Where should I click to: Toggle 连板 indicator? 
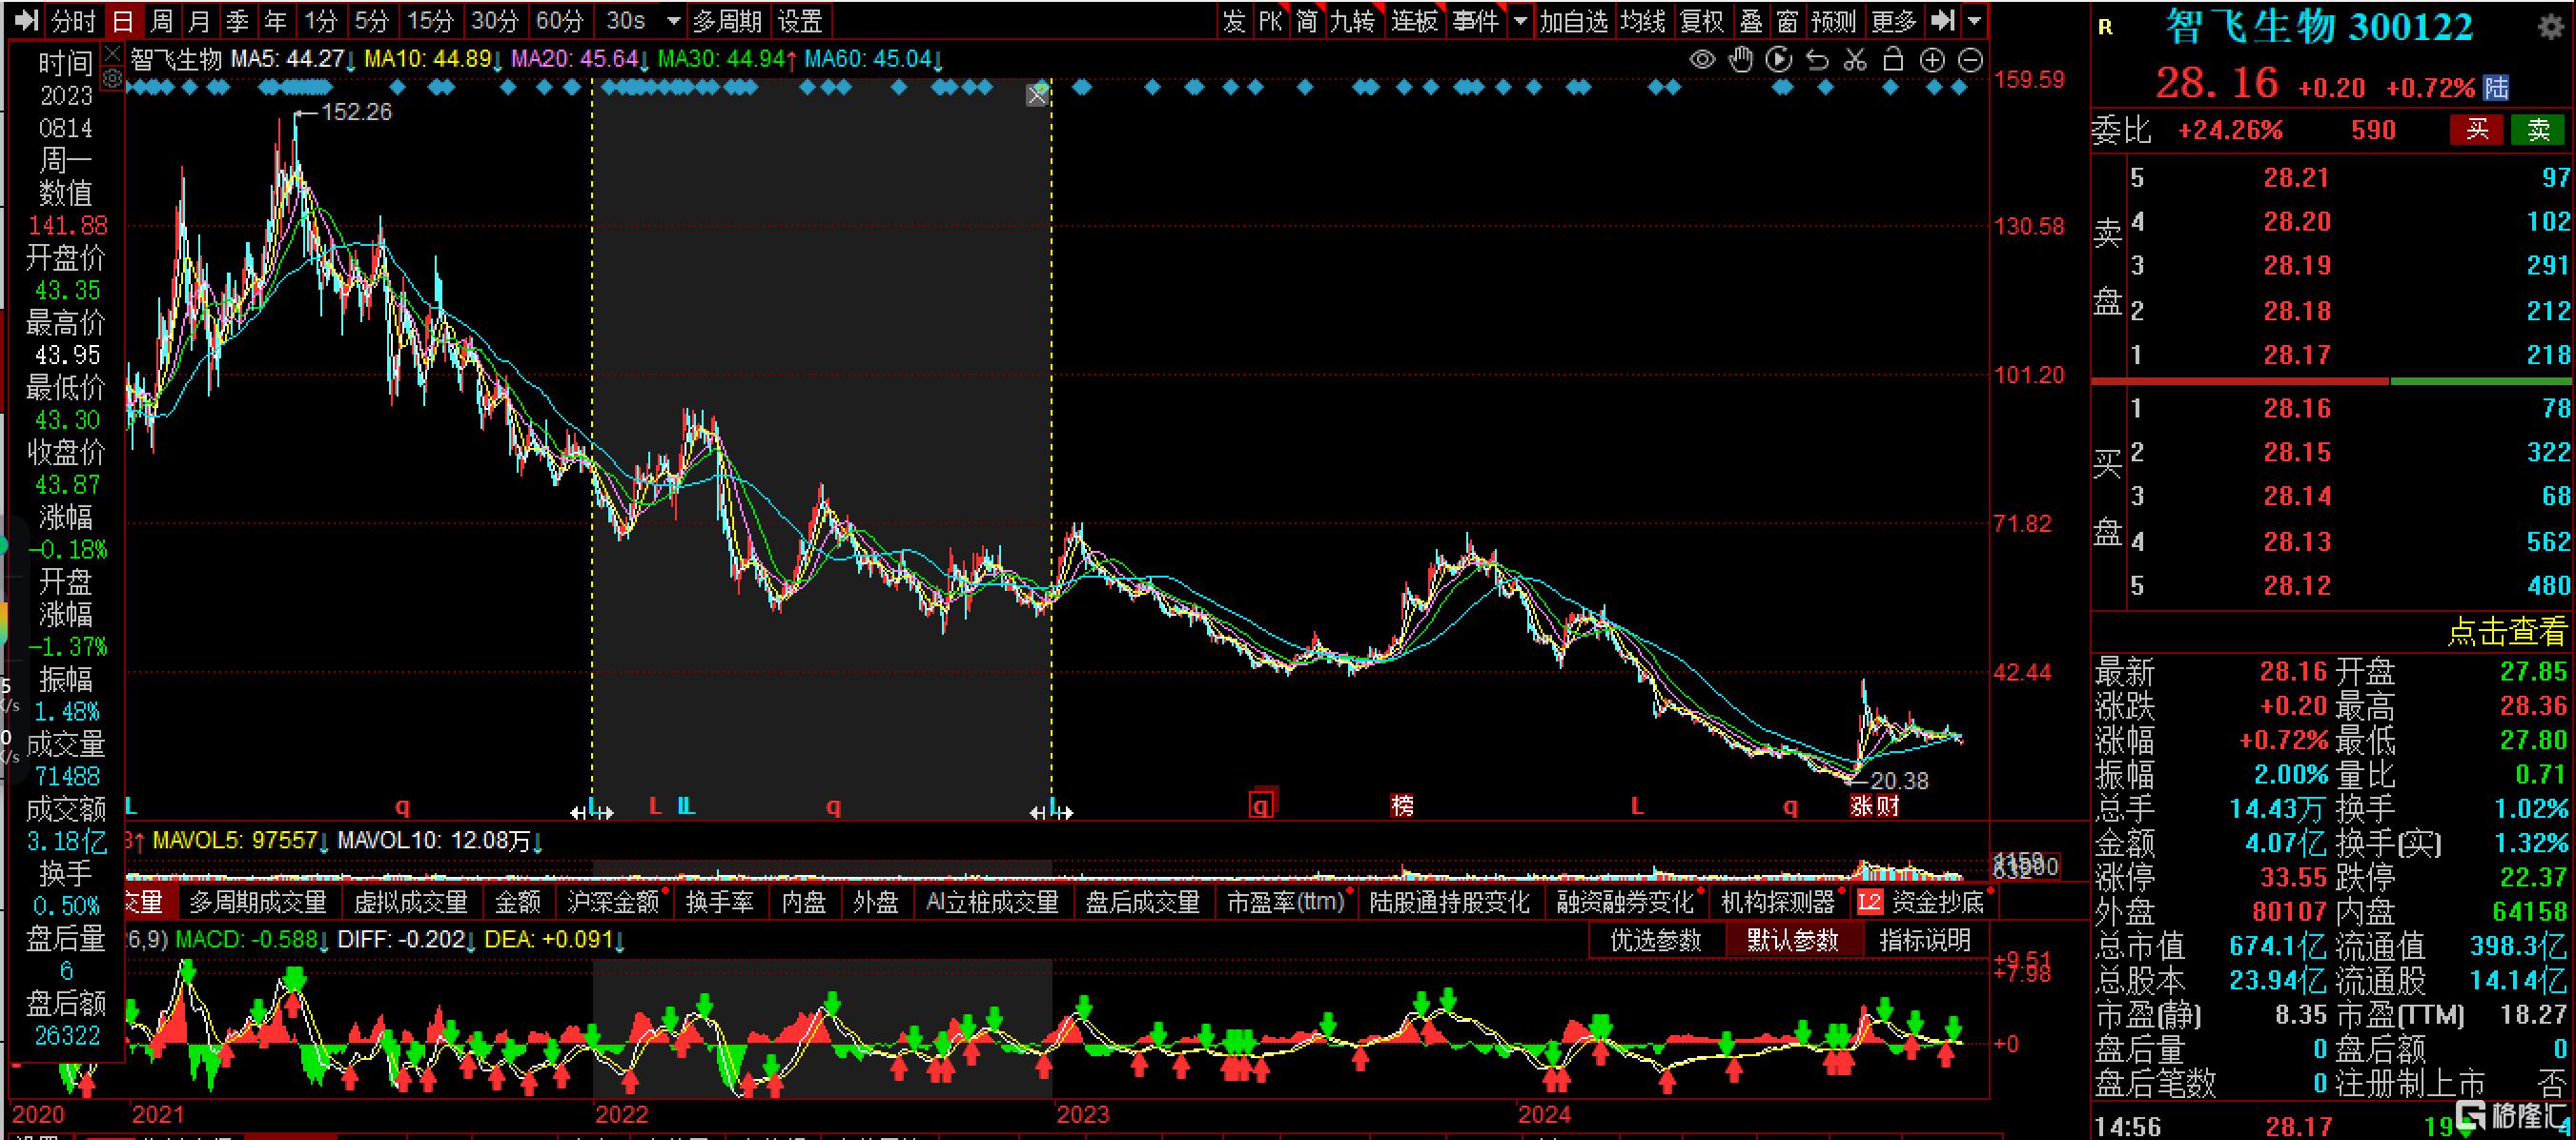coord(1414,20)
